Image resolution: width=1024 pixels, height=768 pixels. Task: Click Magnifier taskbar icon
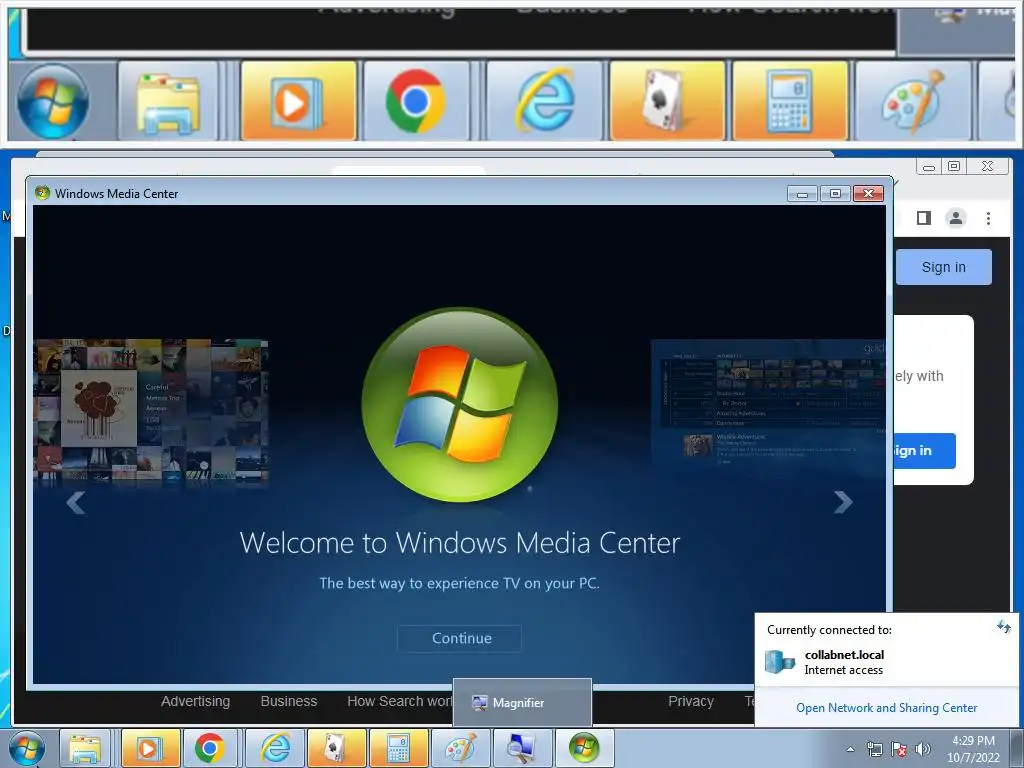522,748
